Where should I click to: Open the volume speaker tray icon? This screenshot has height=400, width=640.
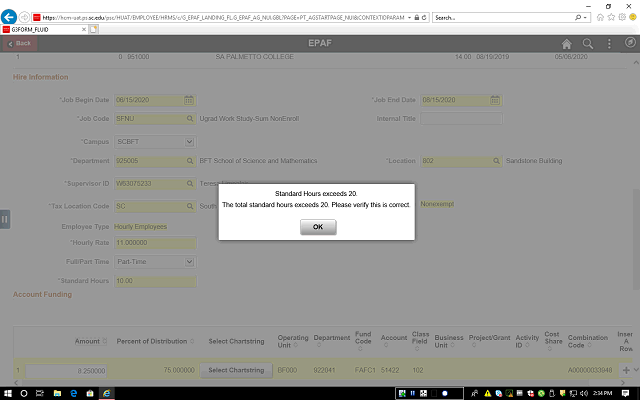pyautogui.click(x=584, y=393)
